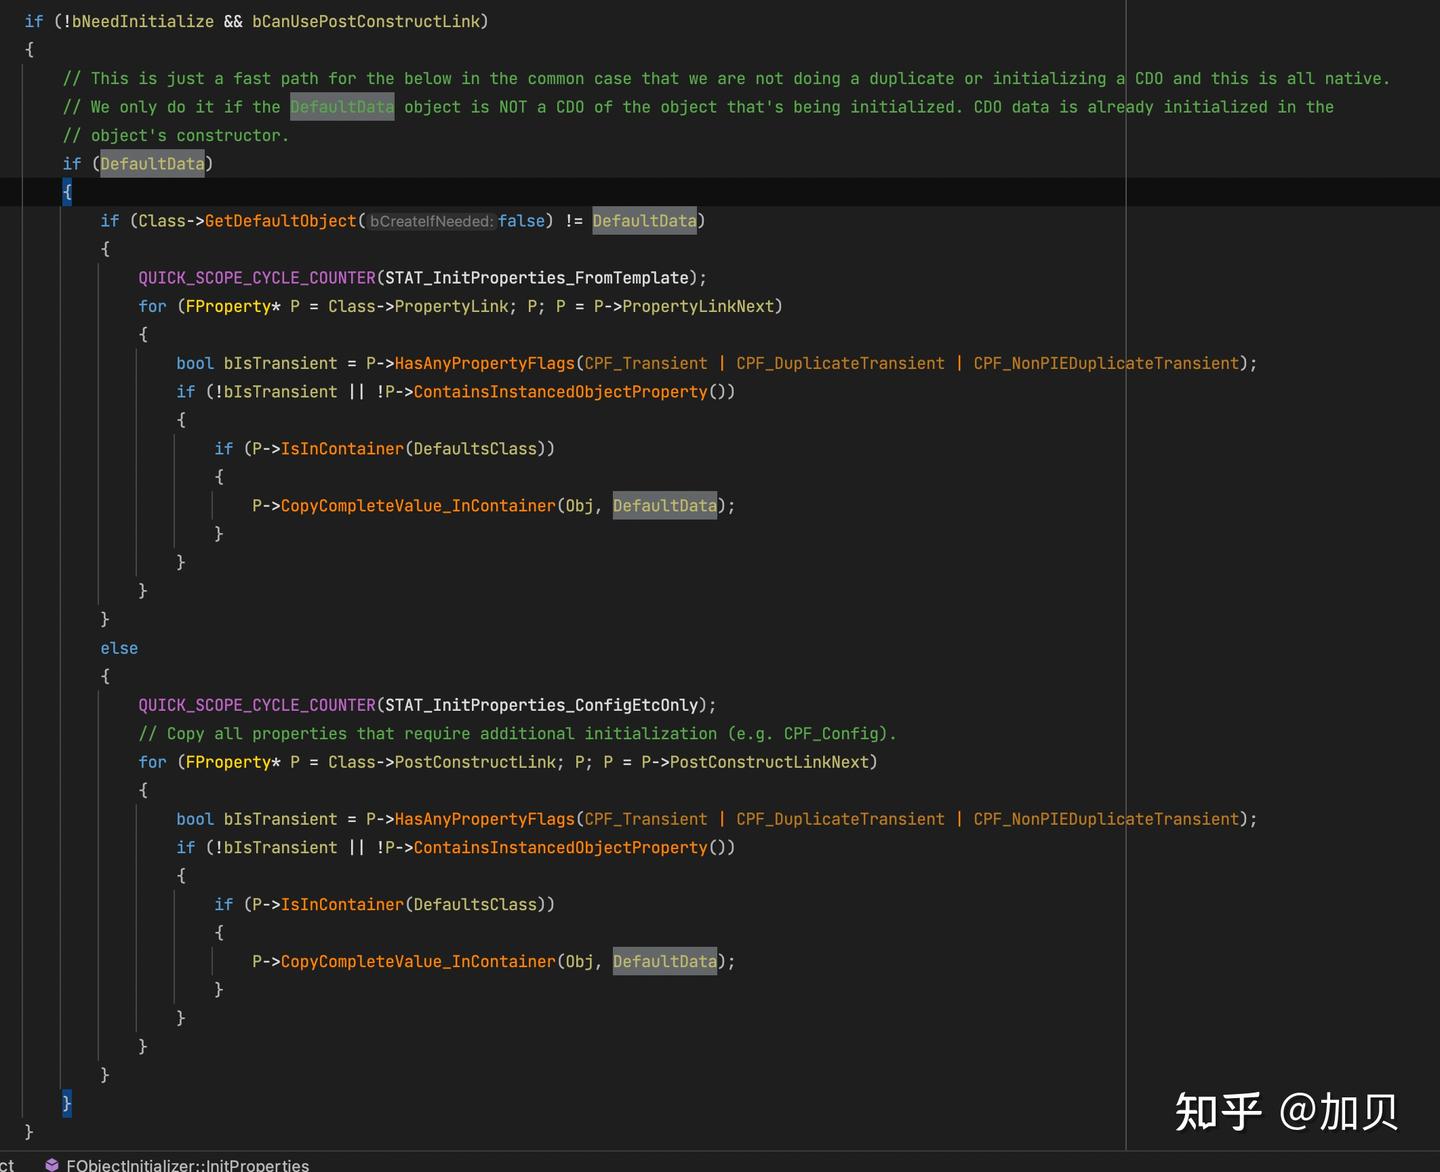Click the bNeedInitialize variable in the first line

pyautogui.click(x=142, y=21)
